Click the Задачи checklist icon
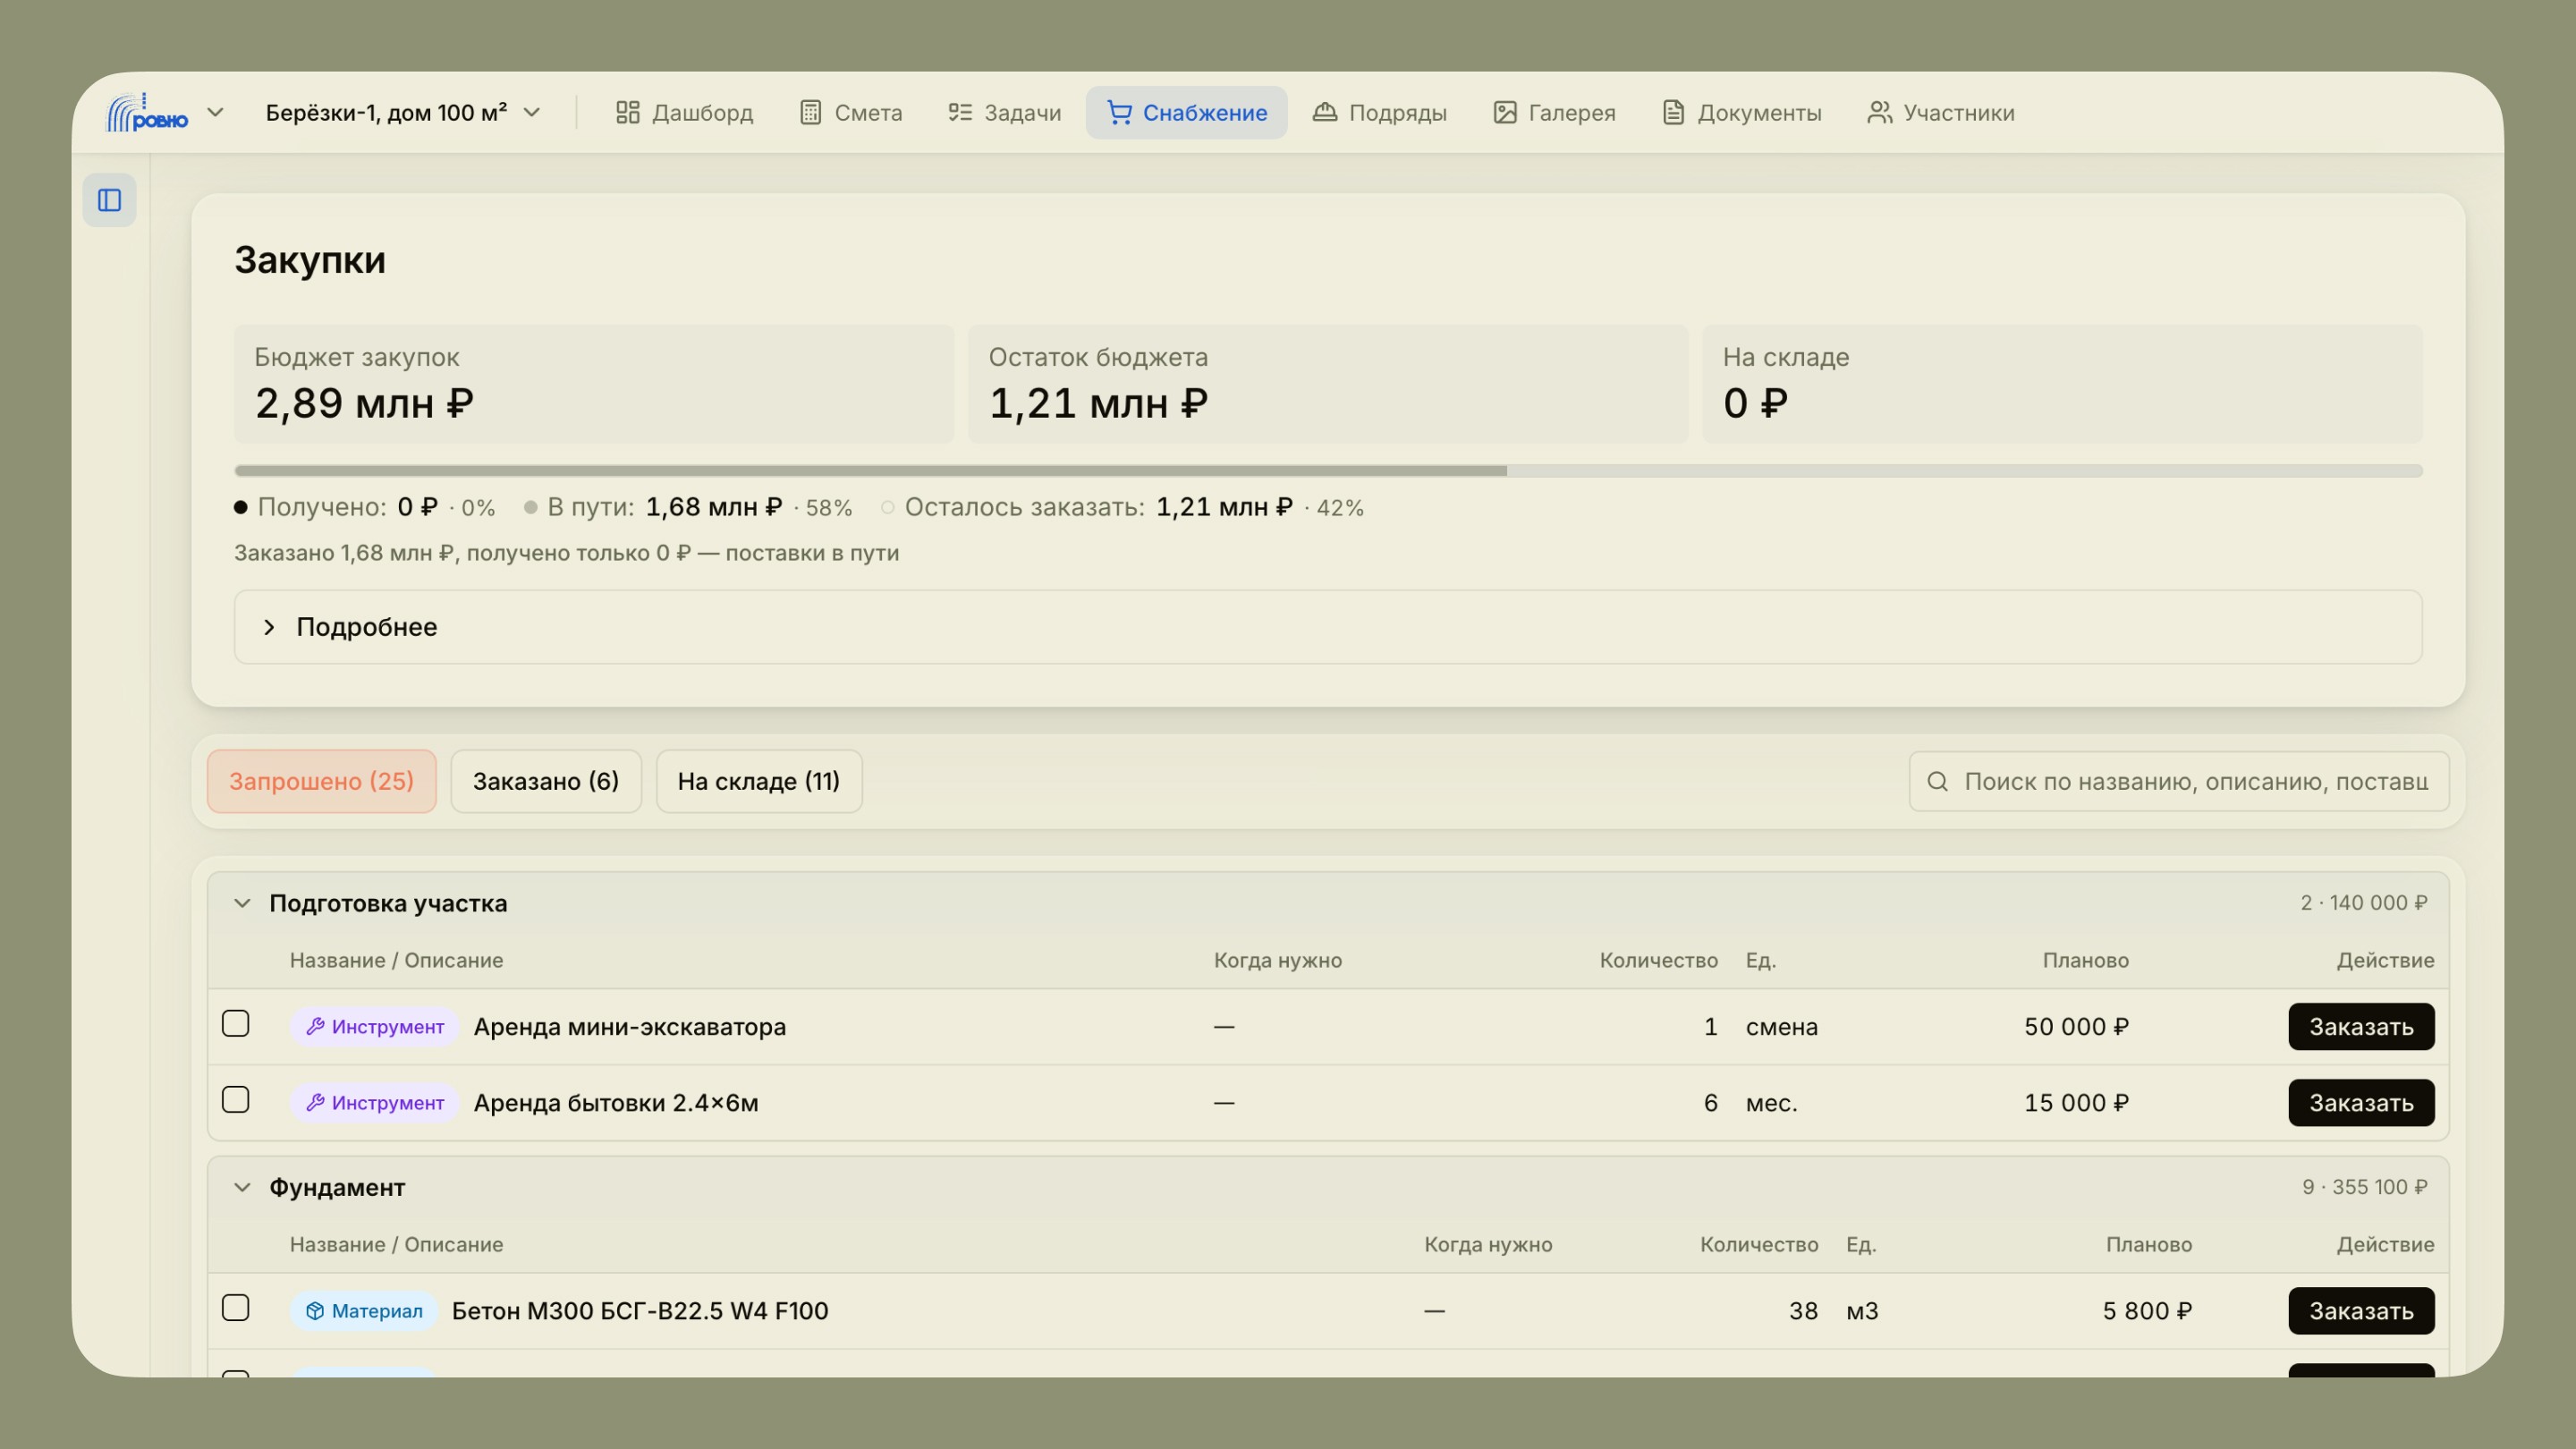This screenshot has width=2576, height=1449. [959, 112]
